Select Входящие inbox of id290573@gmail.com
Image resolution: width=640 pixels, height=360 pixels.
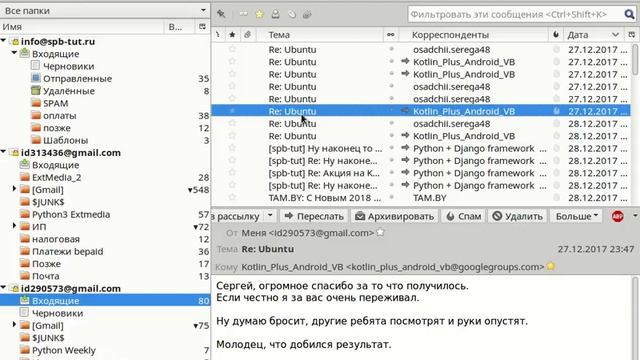point(105,300)
